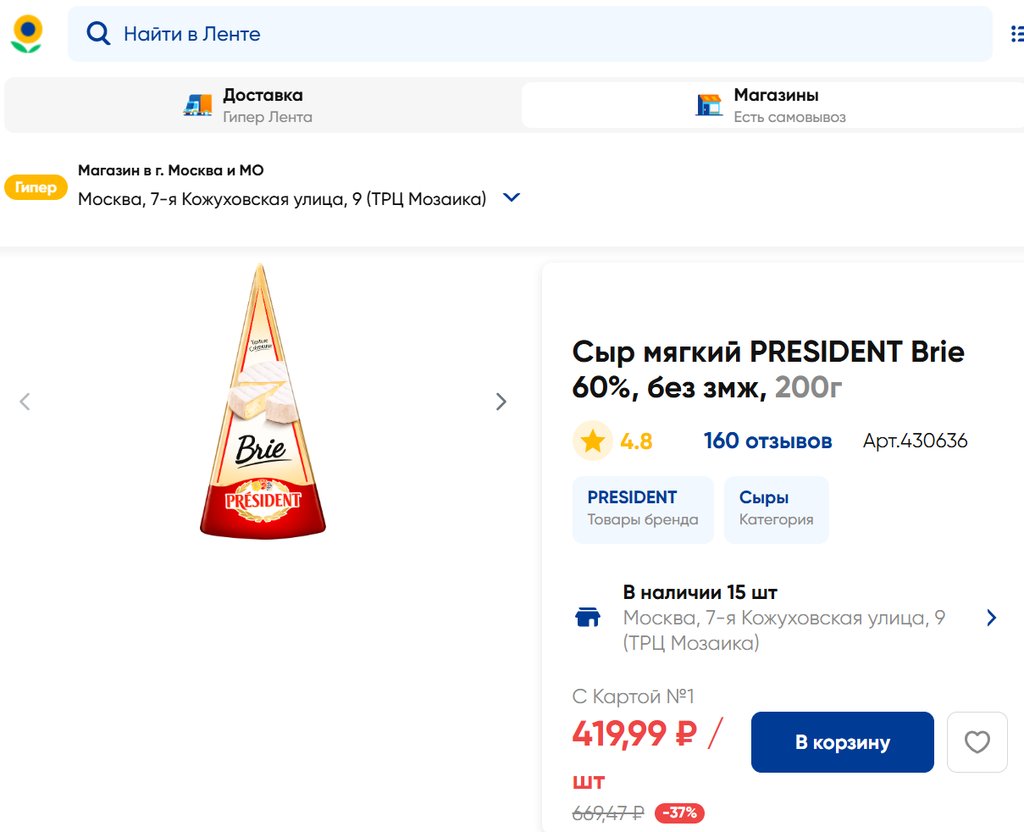Click the yellow Гипер badge

36,187
